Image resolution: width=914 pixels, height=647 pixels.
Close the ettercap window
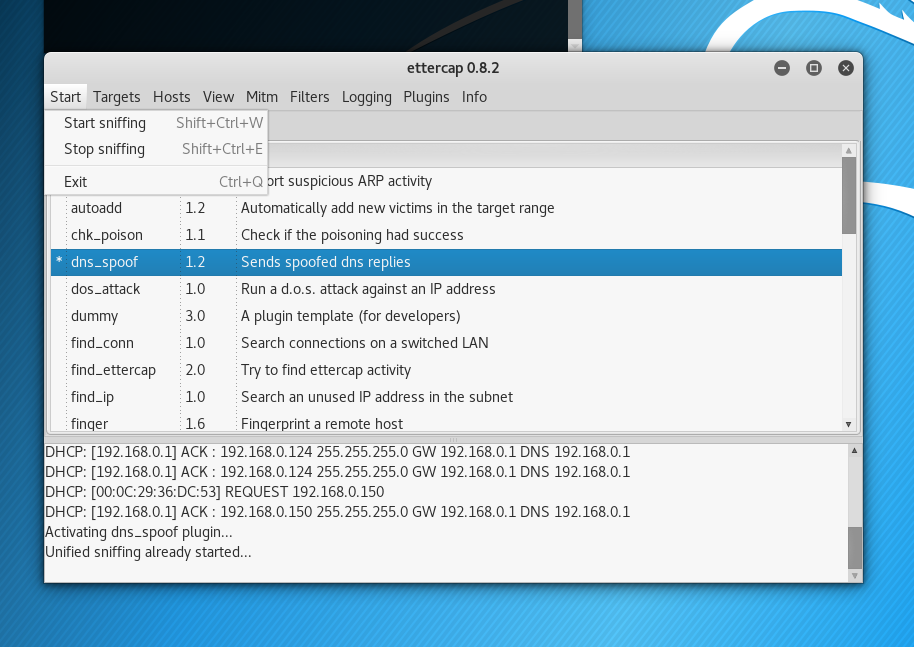click(846, 68)
